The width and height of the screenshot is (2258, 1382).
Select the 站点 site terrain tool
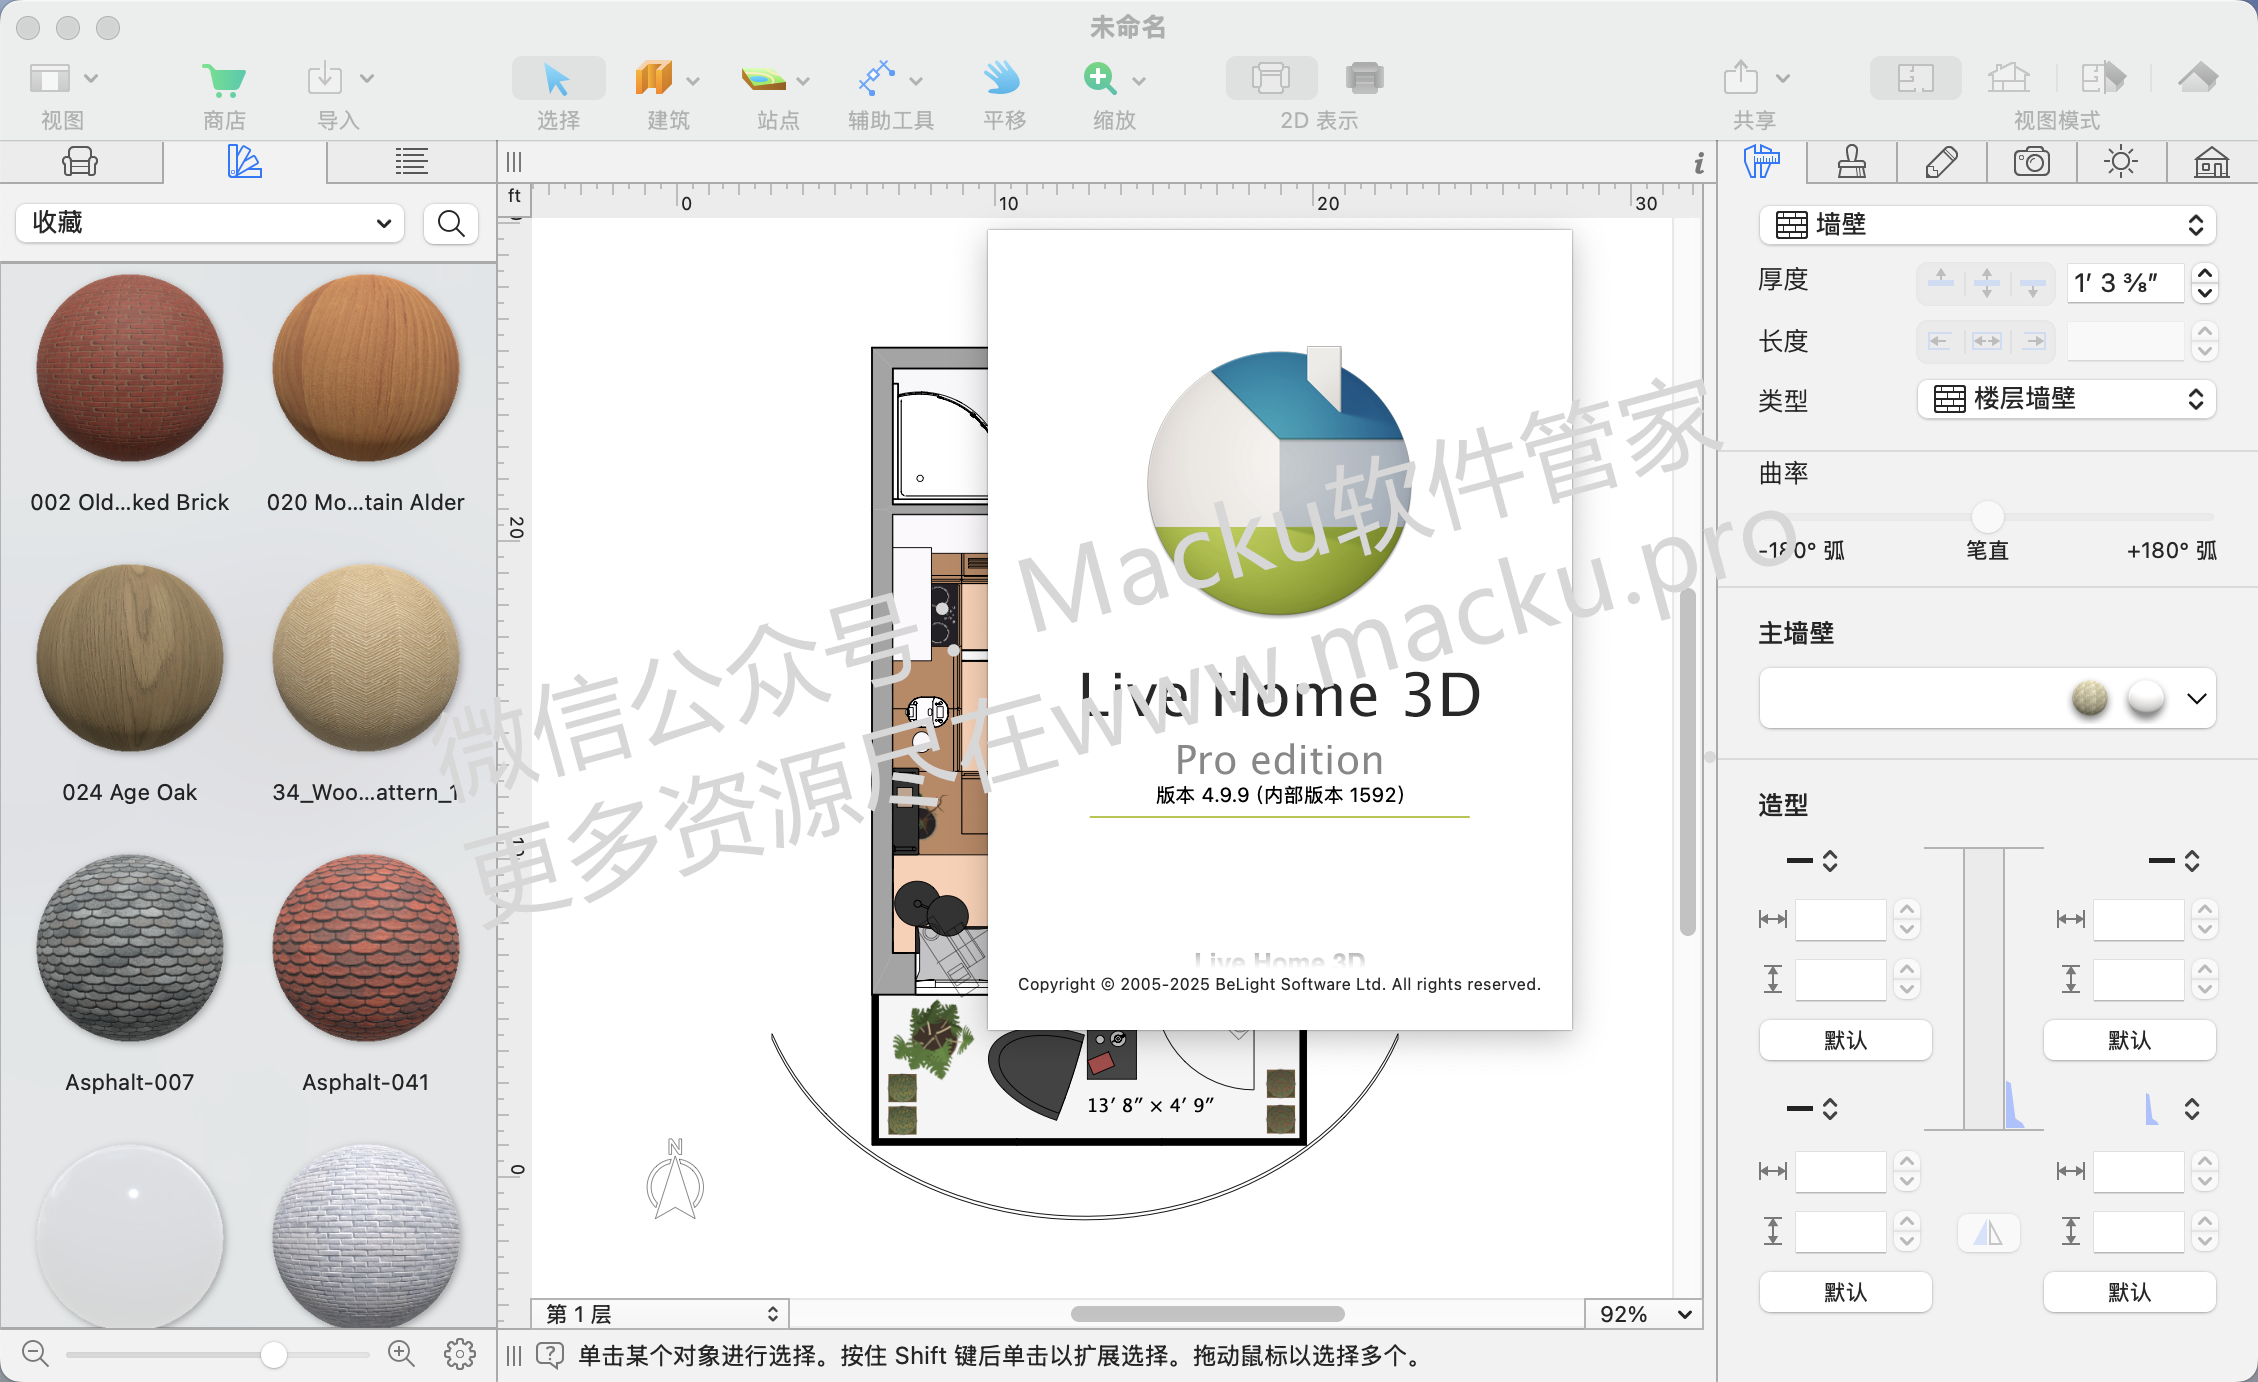[x=763, y=79]
